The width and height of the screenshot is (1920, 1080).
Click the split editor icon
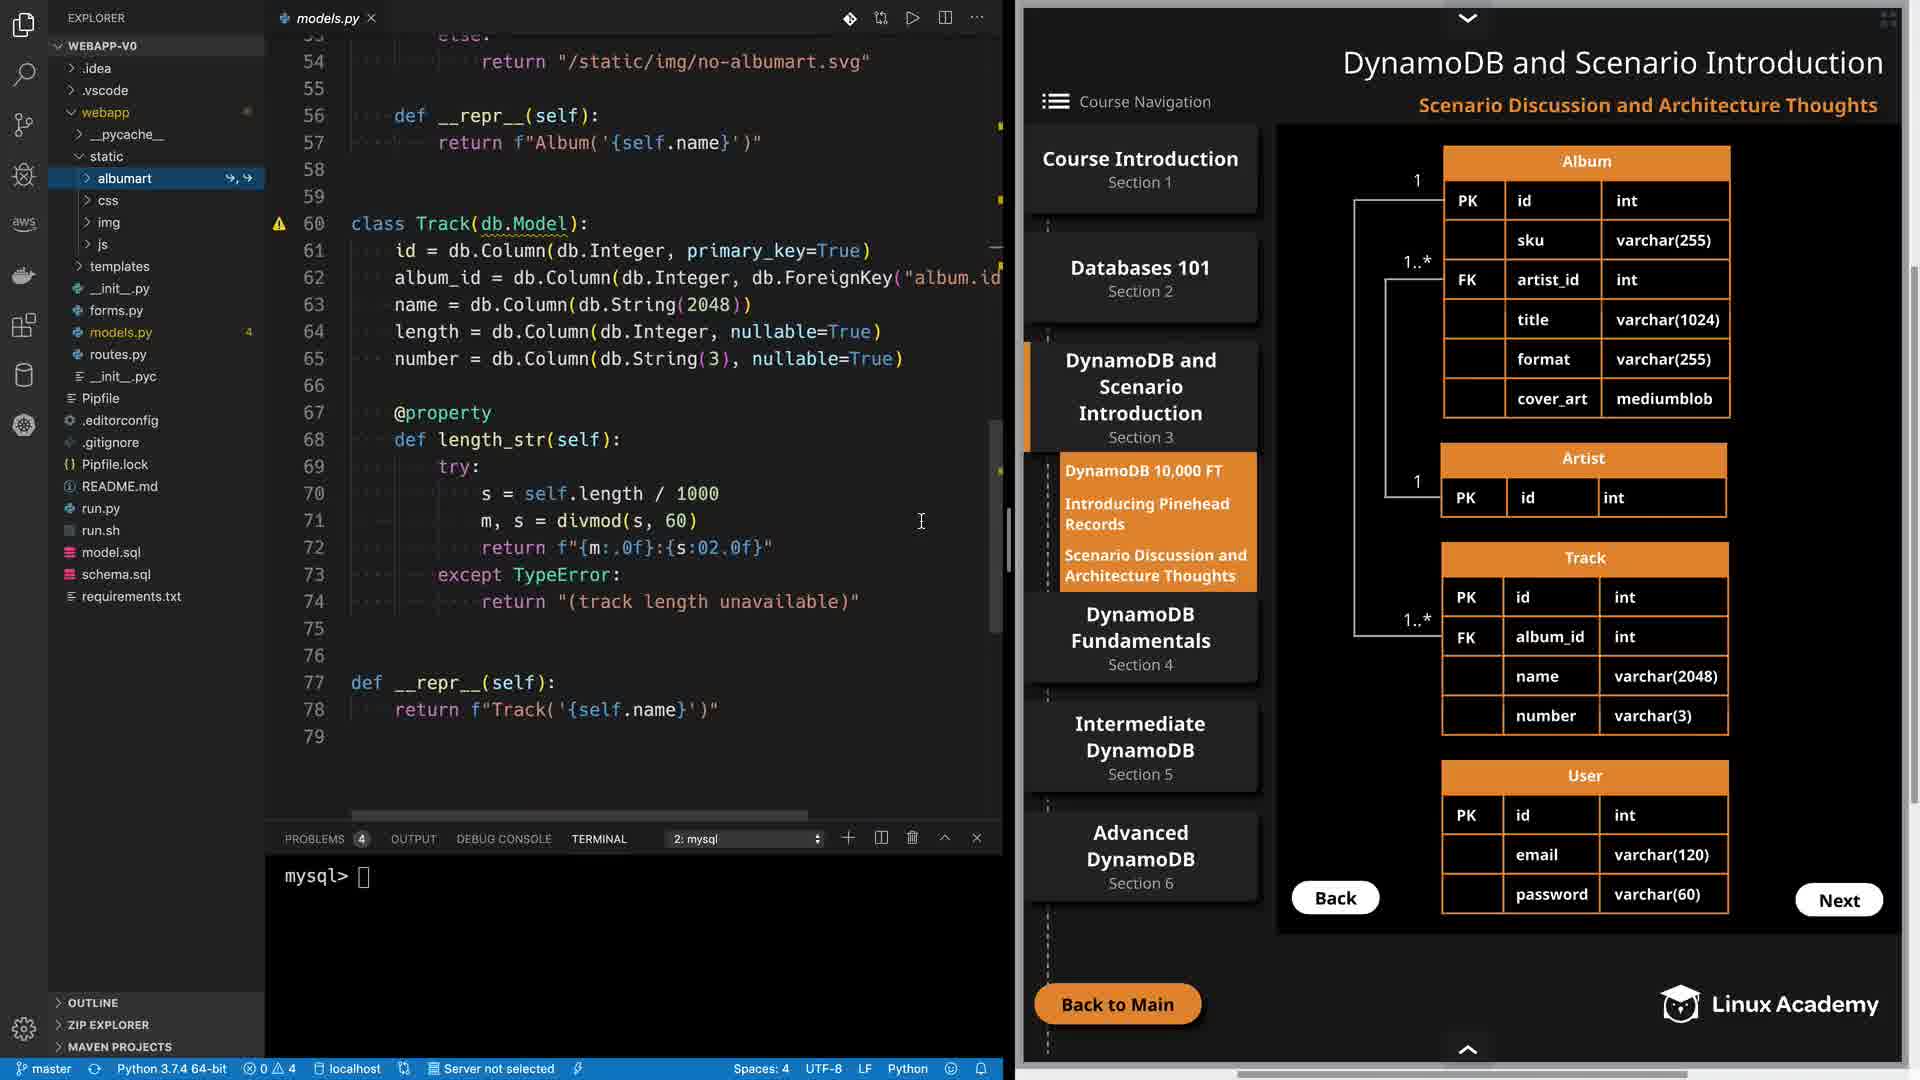click(945, 18)
